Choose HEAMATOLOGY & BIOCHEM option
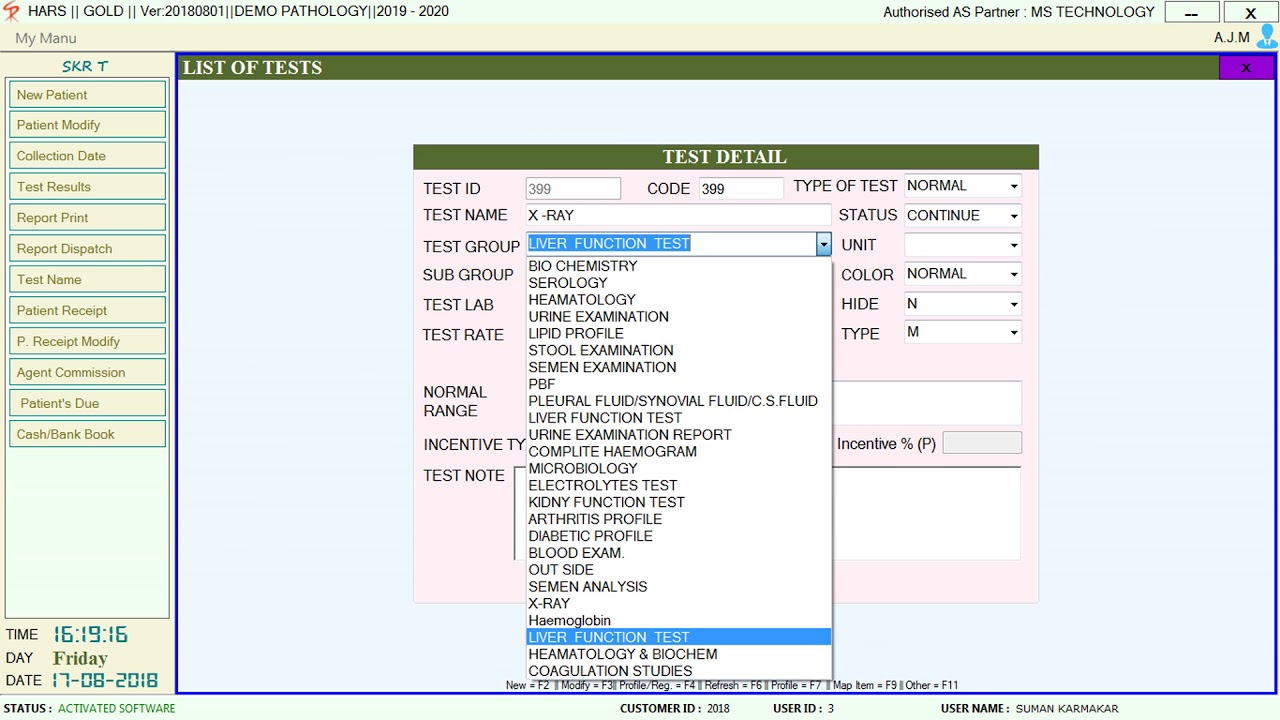Image resolution: width=1280 pixels, height=720 pixels. [x=679, y=654]
